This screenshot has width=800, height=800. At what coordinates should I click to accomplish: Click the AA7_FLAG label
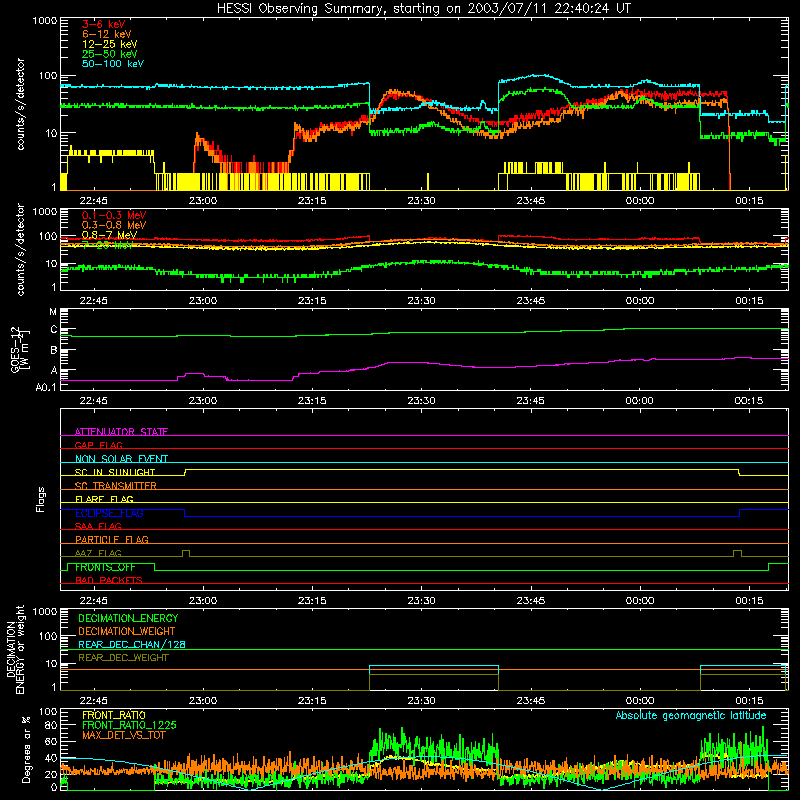98,553
